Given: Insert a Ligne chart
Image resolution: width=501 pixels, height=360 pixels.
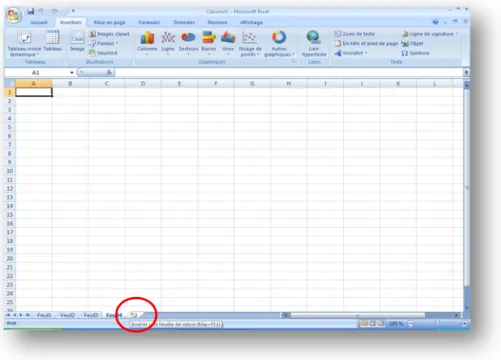Looking at the screenshot, I should click(168, 43).
